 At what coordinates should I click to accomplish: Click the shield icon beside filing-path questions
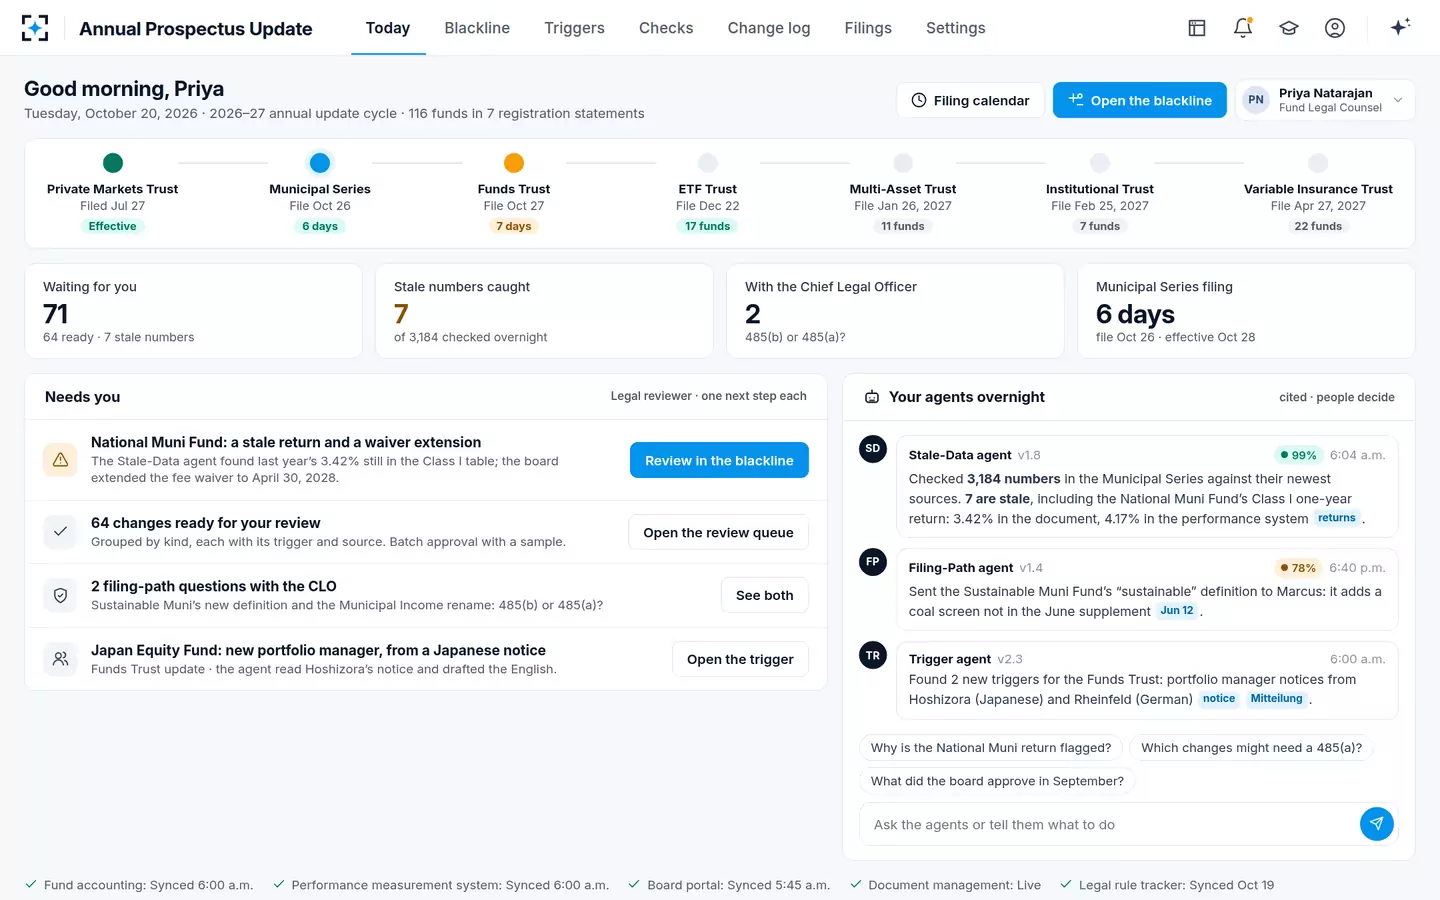[60, 596]
